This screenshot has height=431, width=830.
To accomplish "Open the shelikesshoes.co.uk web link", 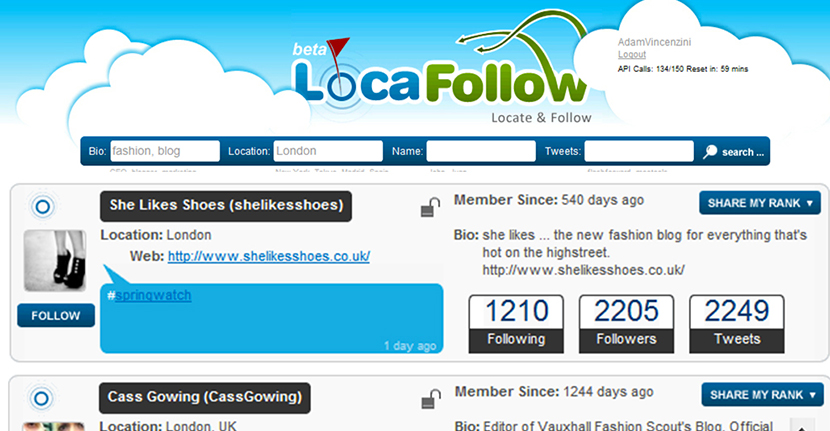I will 269,256.
